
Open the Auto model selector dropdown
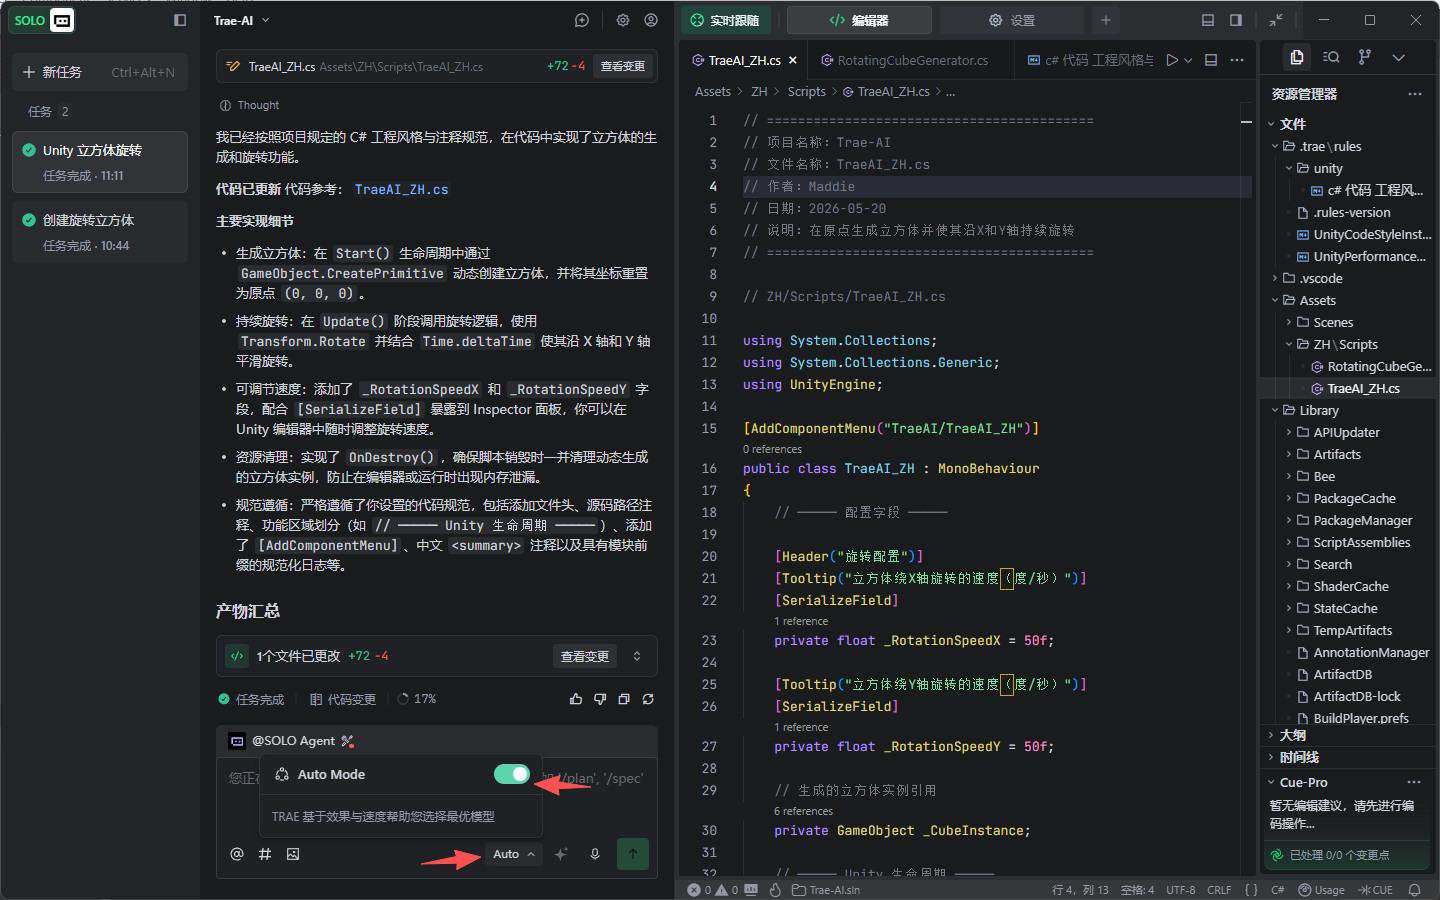514,854
